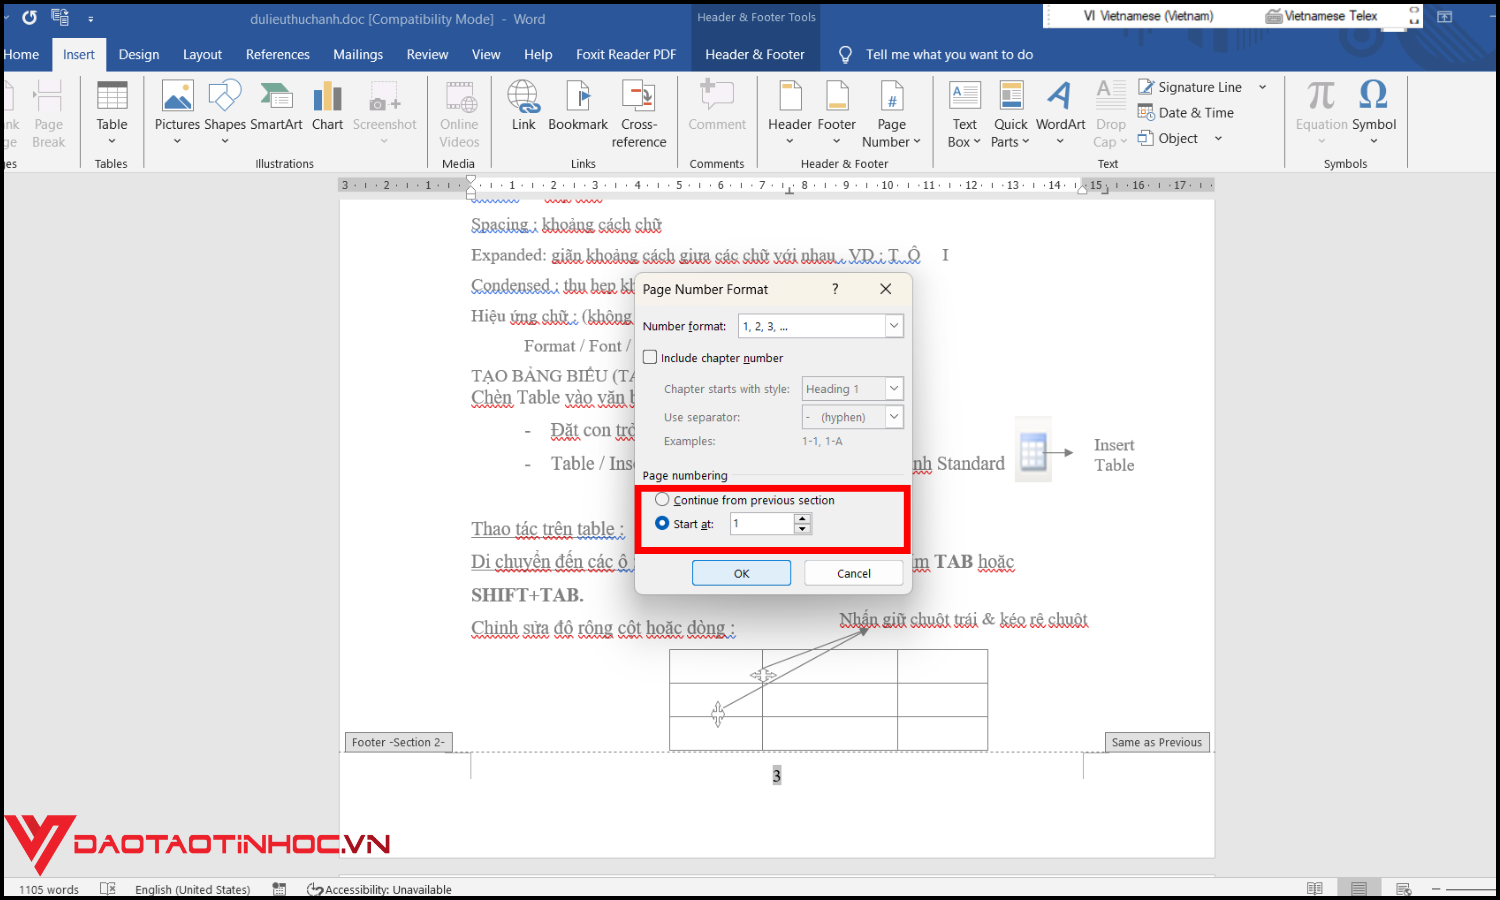Click the Vietnamese Telex input method

coord(1322,16)
